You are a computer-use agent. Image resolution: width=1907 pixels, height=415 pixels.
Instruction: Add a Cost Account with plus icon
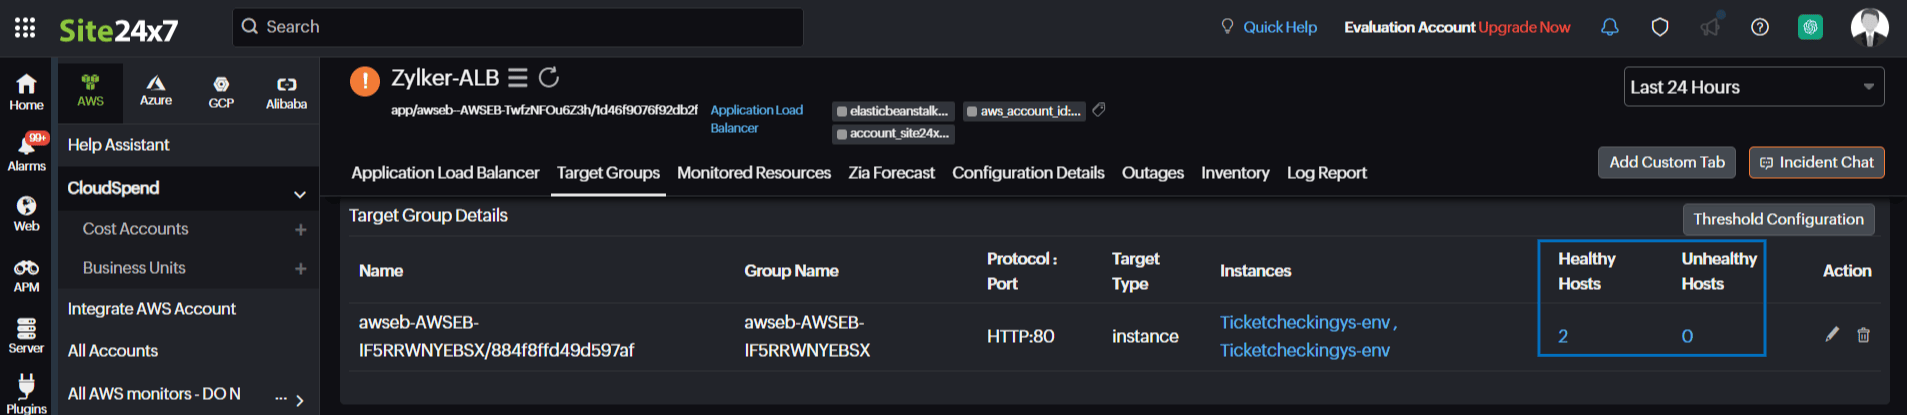(300, 230)
